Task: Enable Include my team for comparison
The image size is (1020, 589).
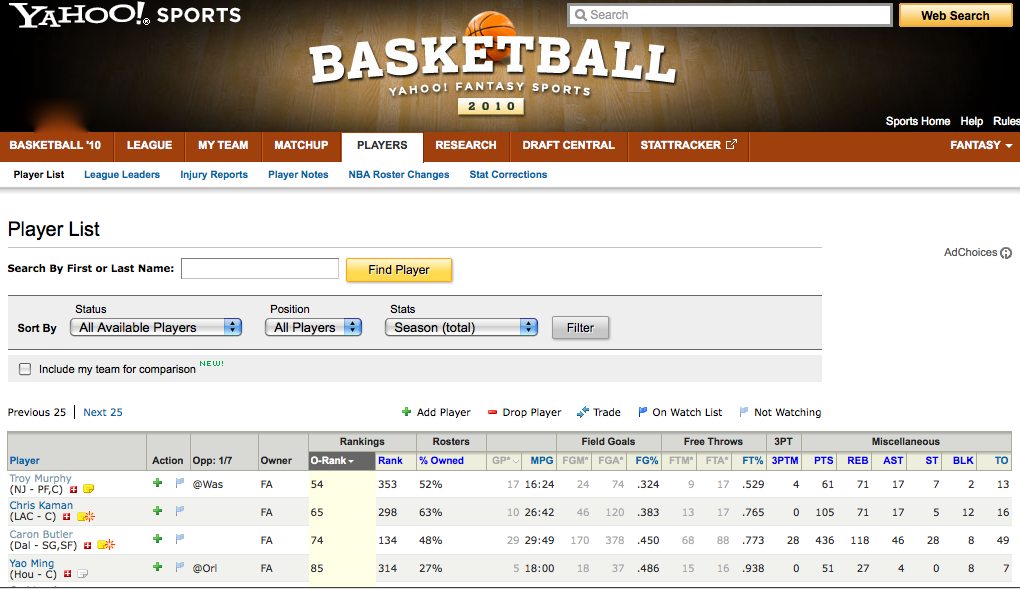Action: pos(25,369)
